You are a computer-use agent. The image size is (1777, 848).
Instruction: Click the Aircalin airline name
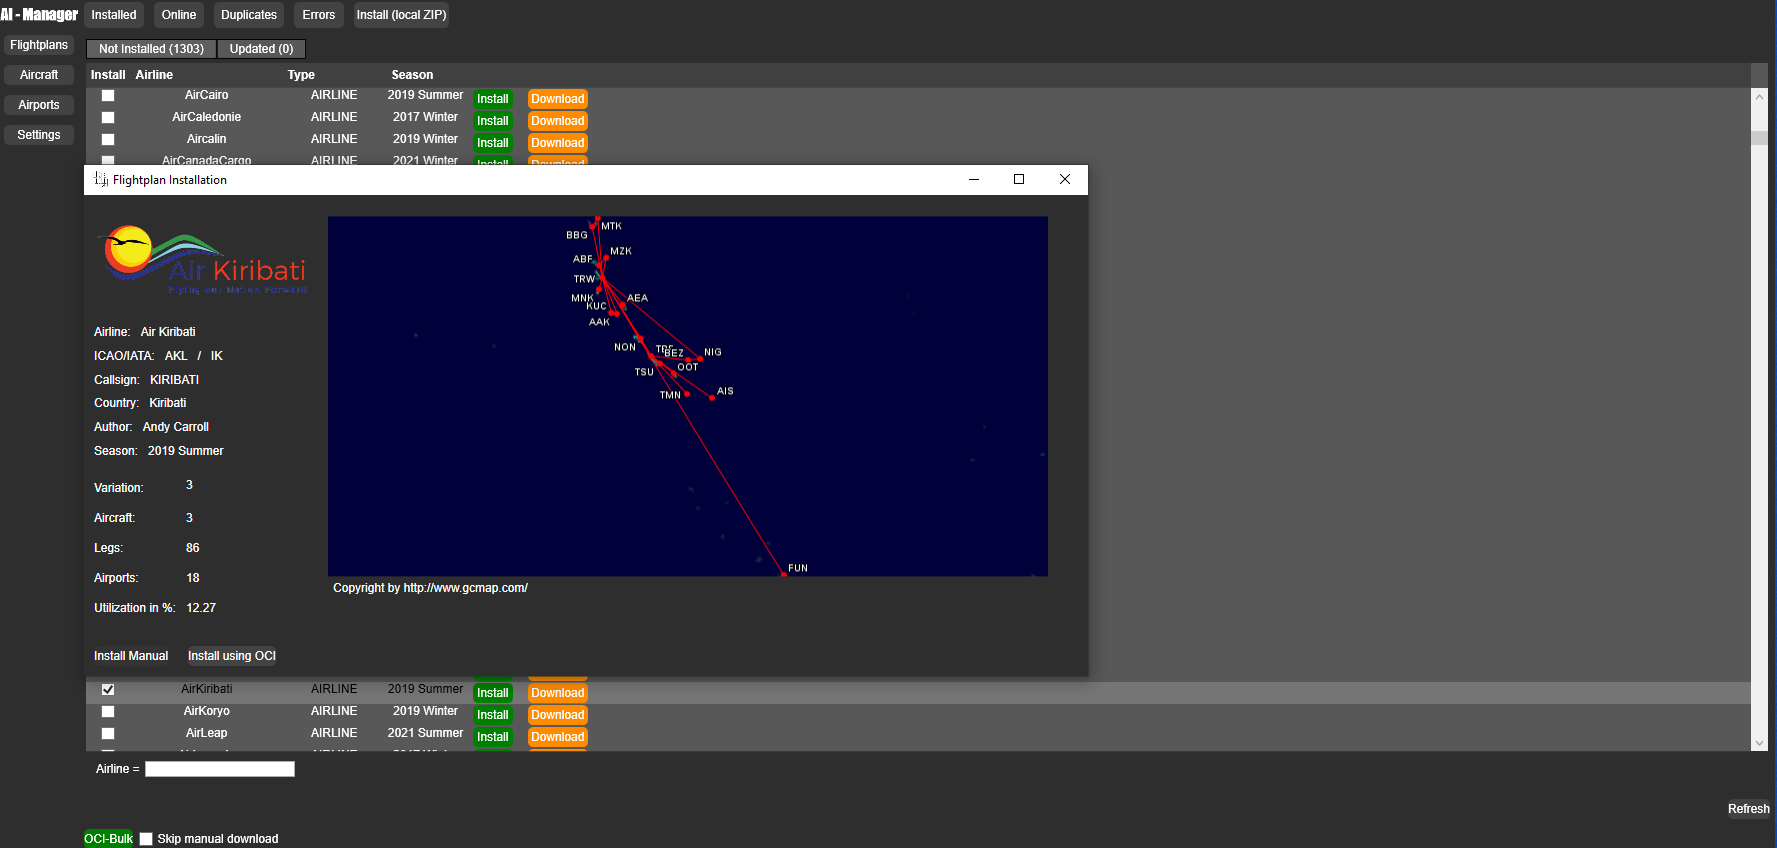pyautogui.click(x=207, y=139)
